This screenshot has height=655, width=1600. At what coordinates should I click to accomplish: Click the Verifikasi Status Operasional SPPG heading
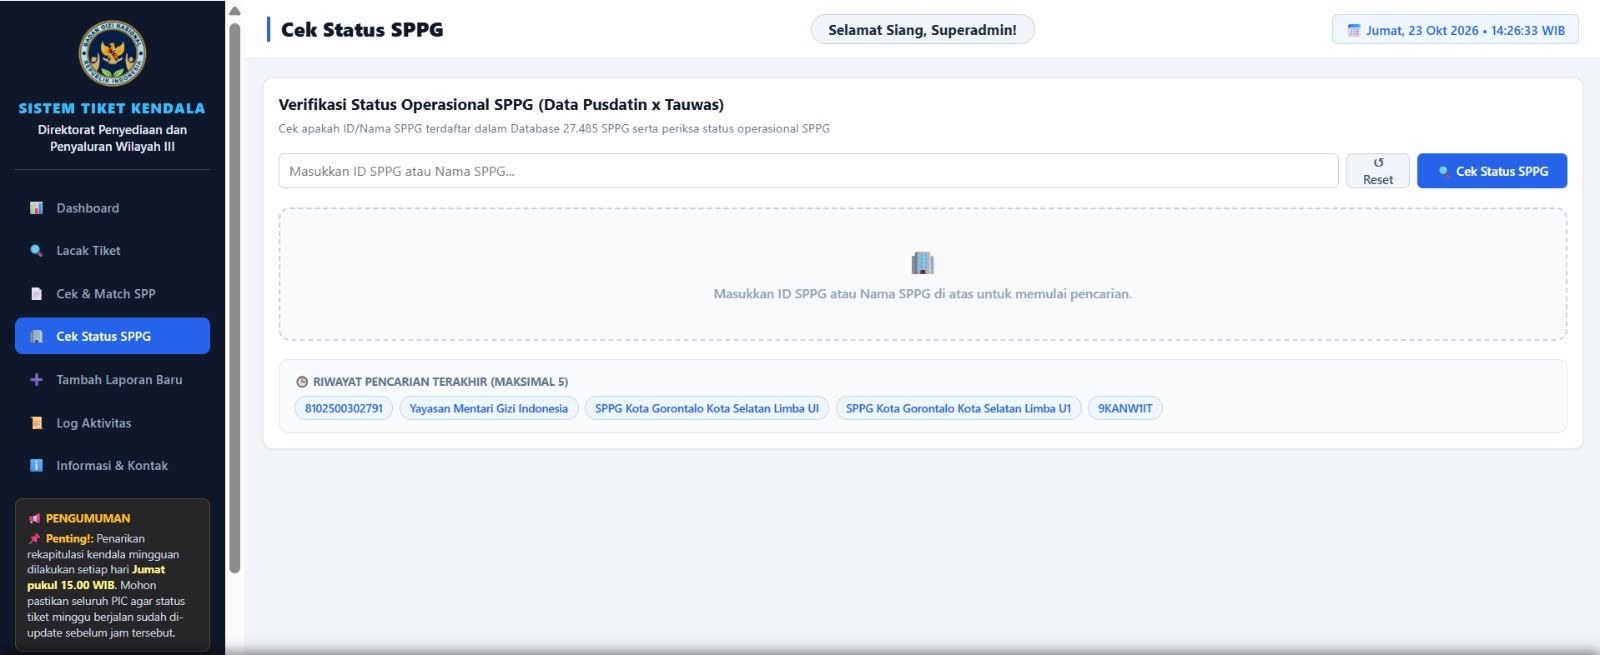click(x=501, y=105)
